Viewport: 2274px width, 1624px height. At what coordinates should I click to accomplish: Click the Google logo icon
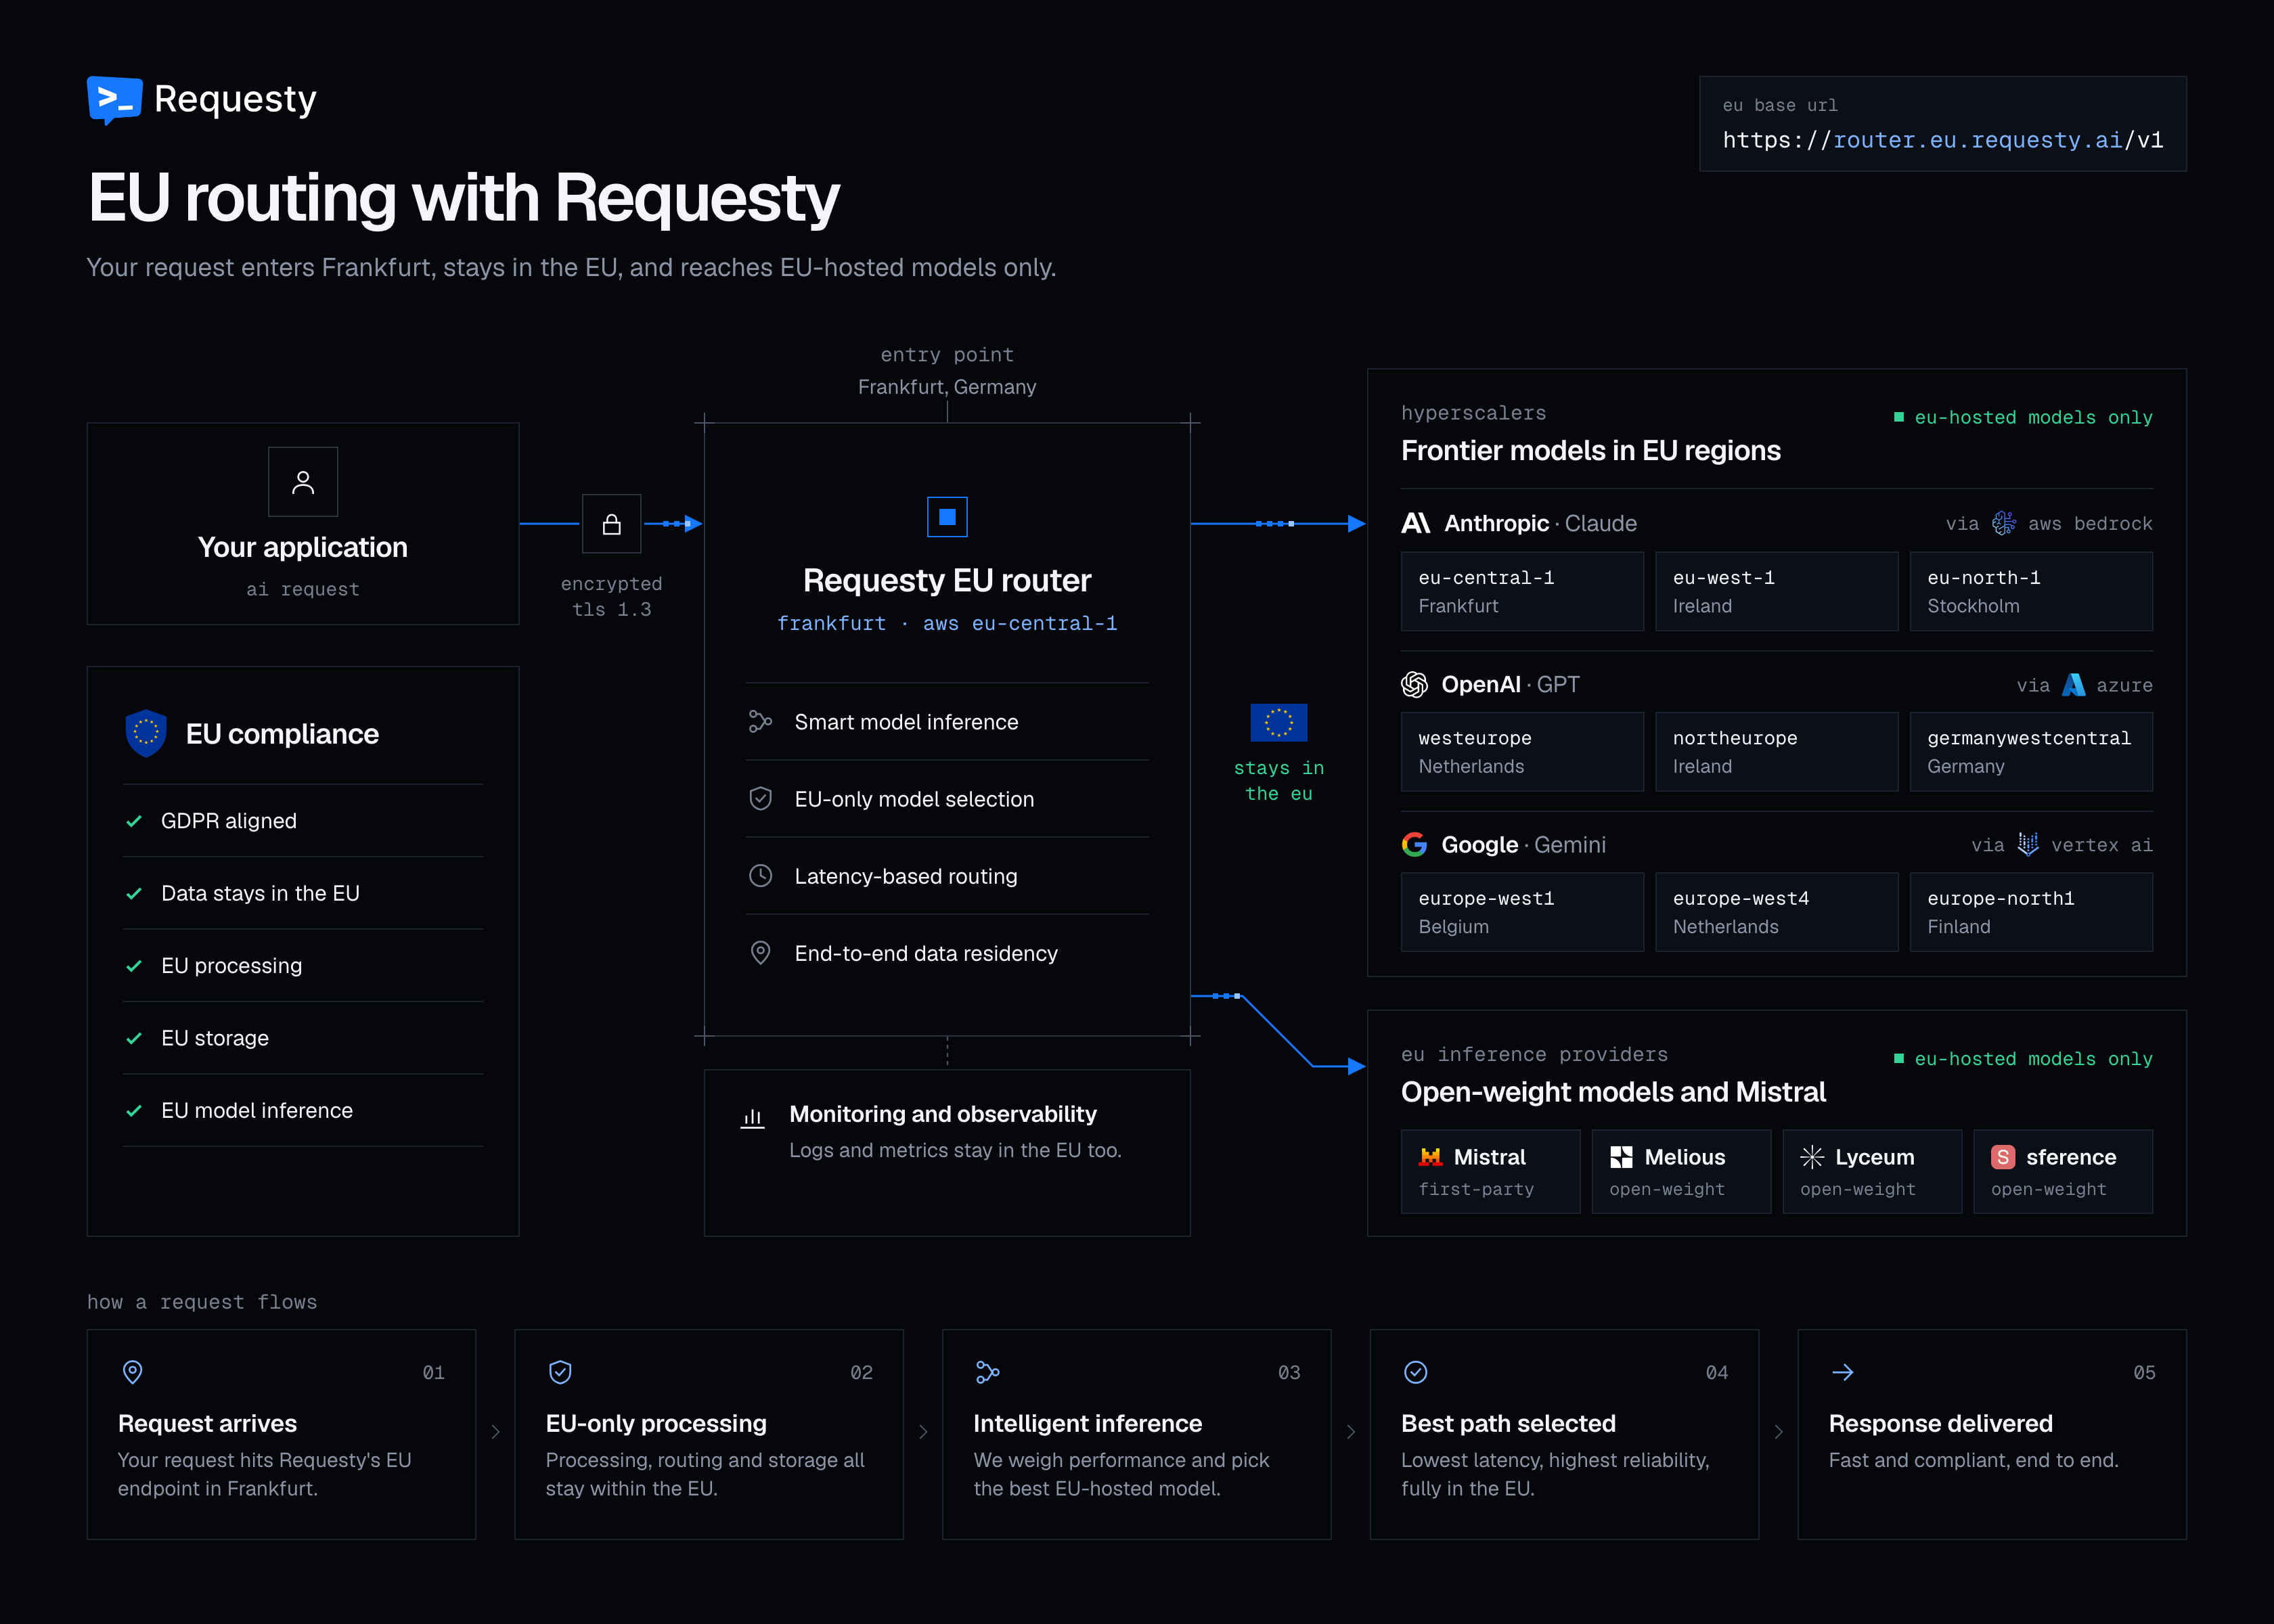click(1414, 845)
